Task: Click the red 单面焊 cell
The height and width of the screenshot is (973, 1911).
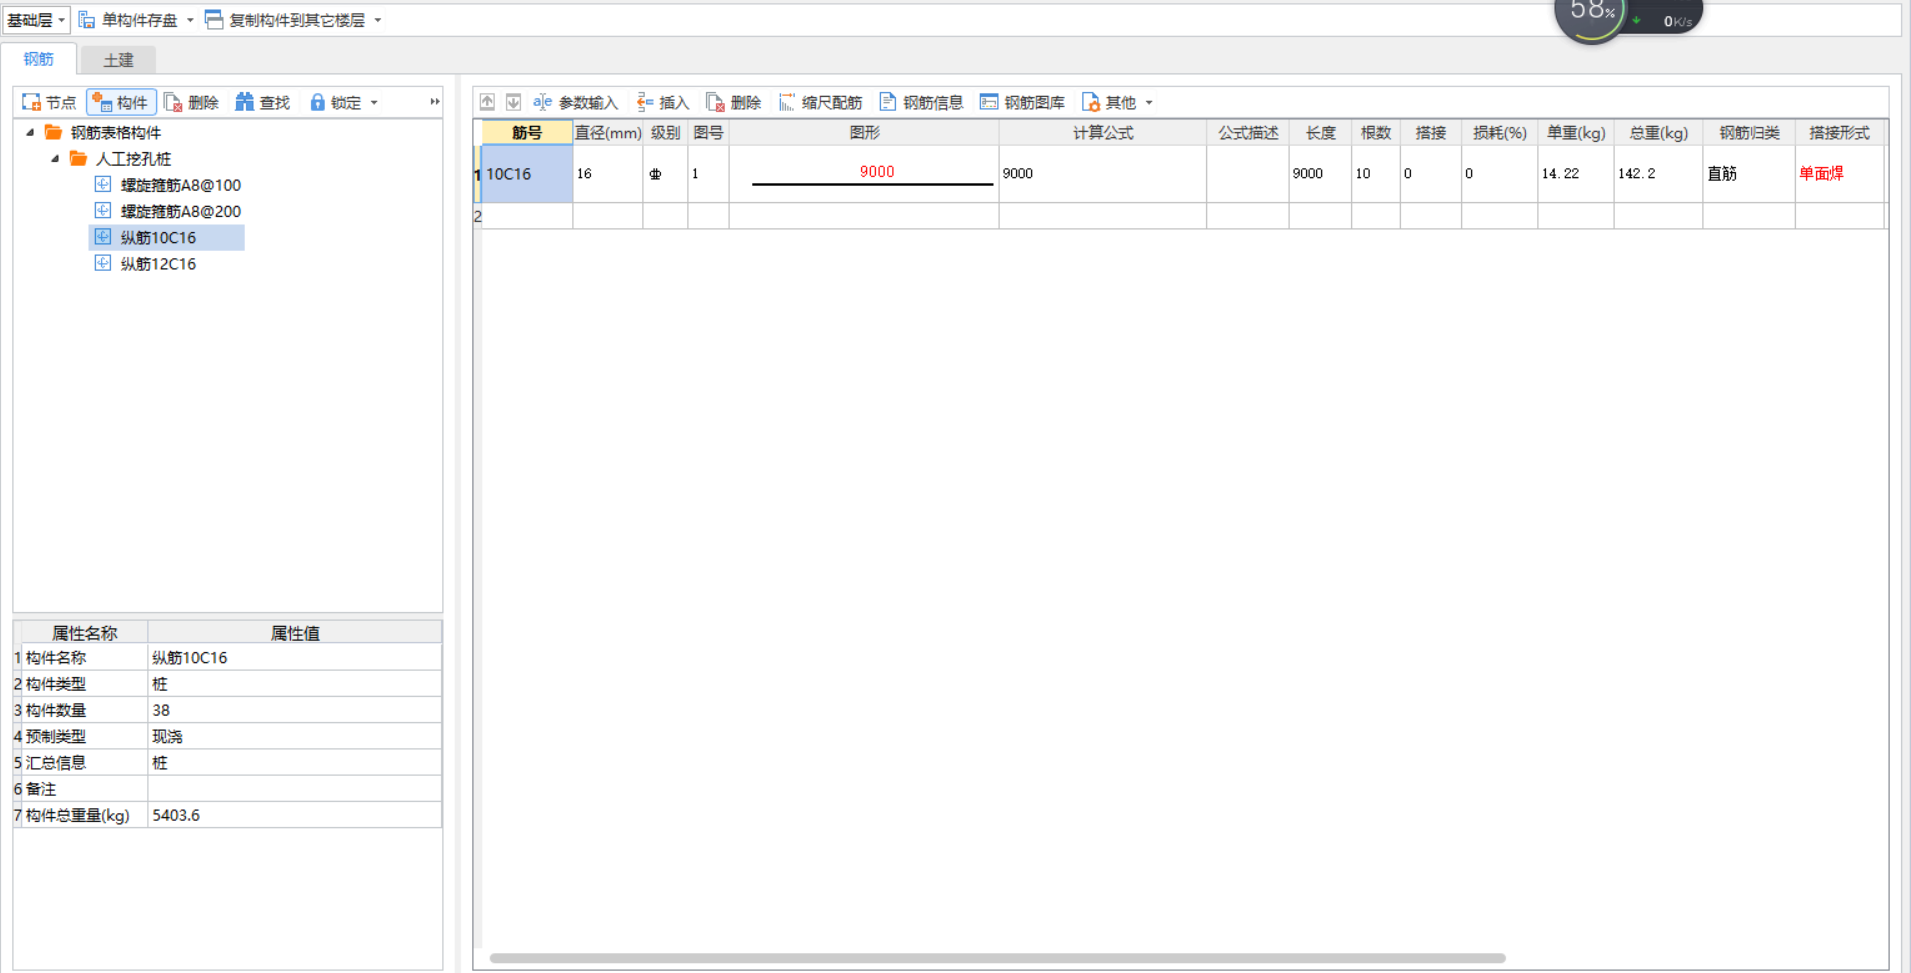Action: pos(1839,174)
